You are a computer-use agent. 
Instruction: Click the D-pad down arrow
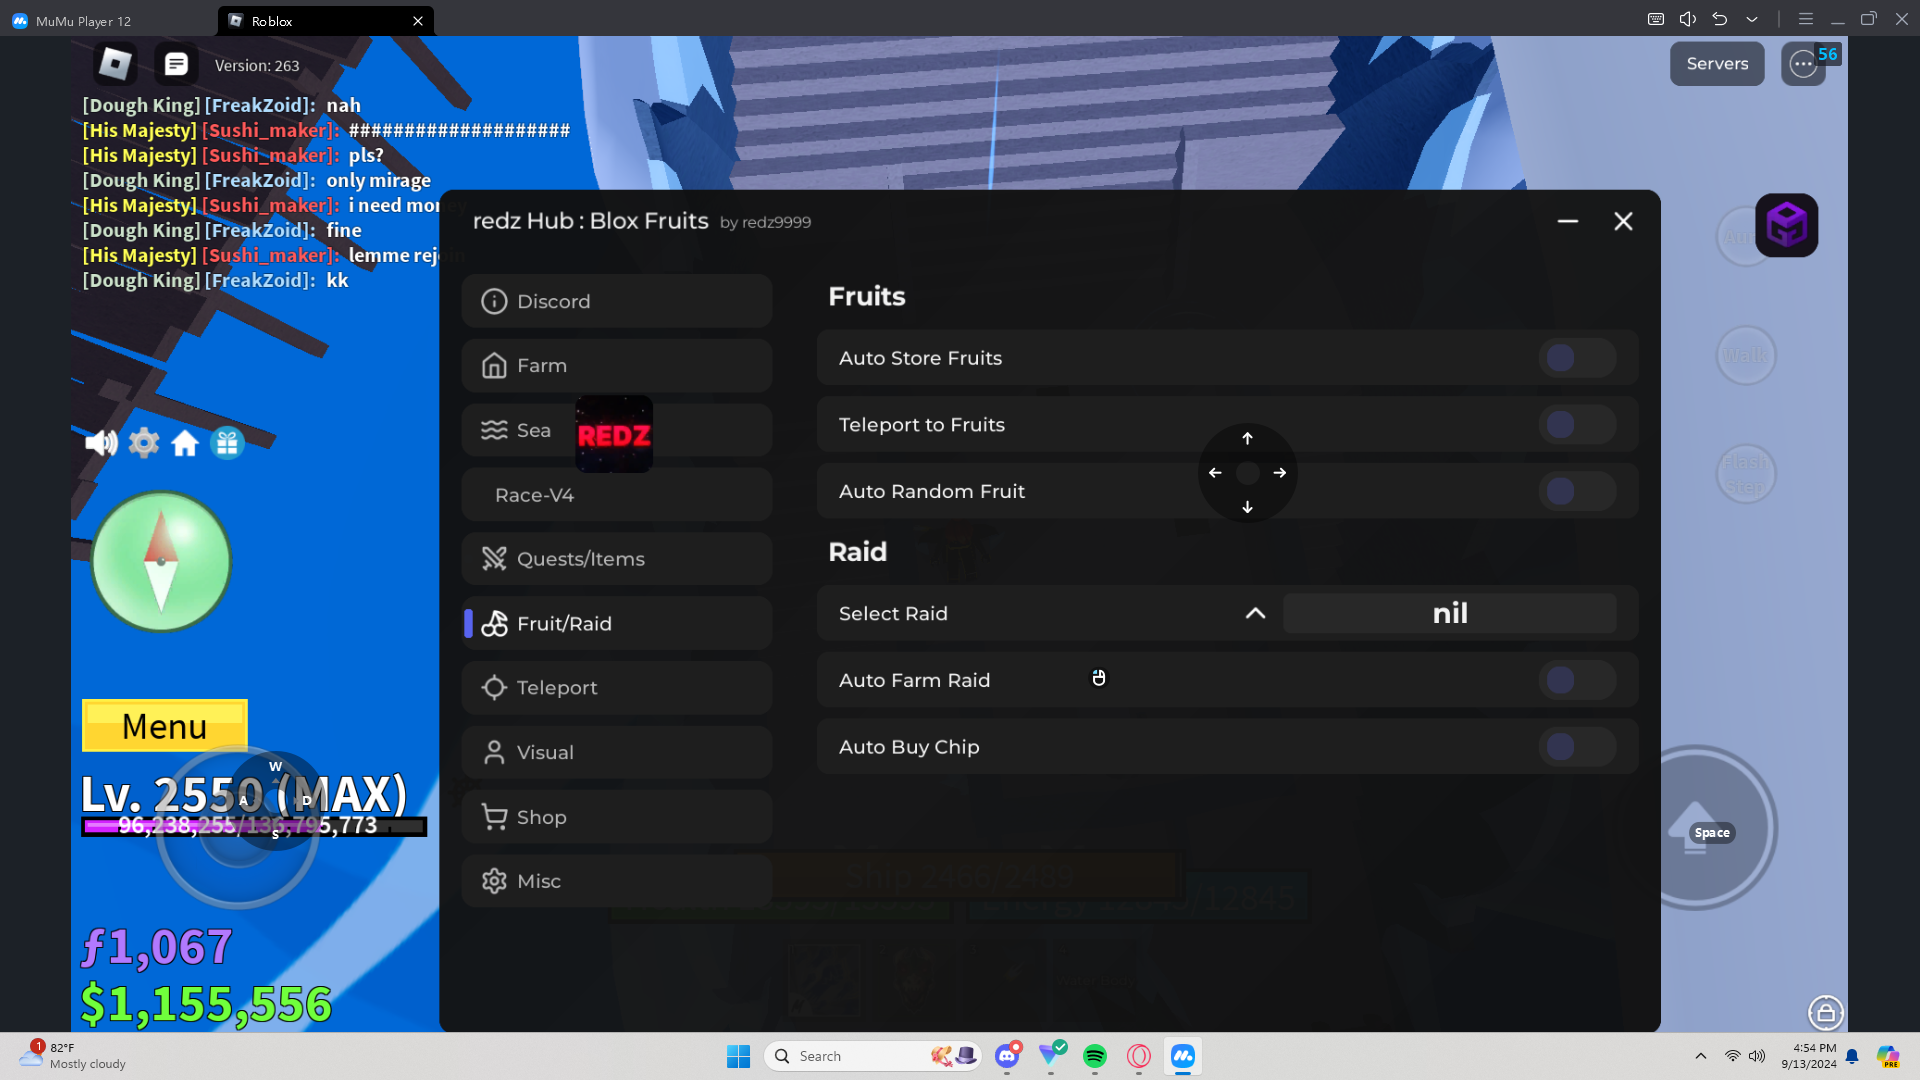(1247, 507)
